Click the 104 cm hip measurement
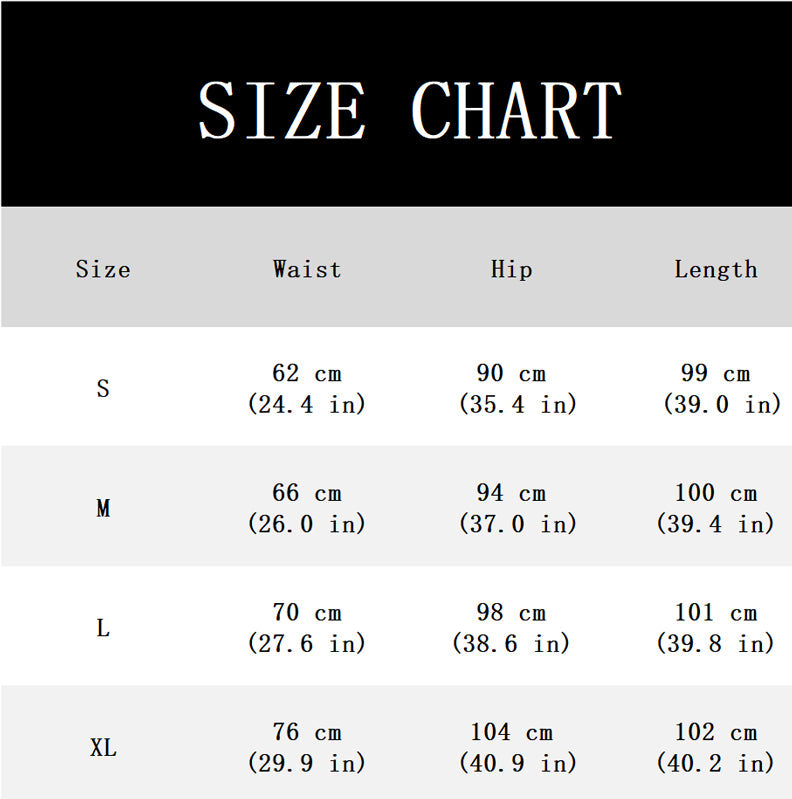Image resolution: width=792 pixels, height=799 pixels. [511, 747]
